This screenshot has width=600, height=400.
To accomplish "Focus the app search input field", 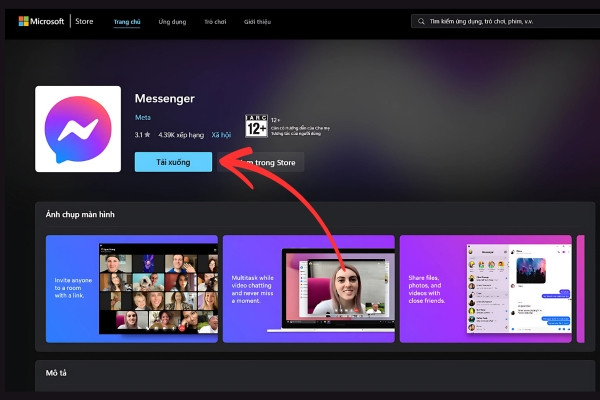I will [x=505, y=21].
